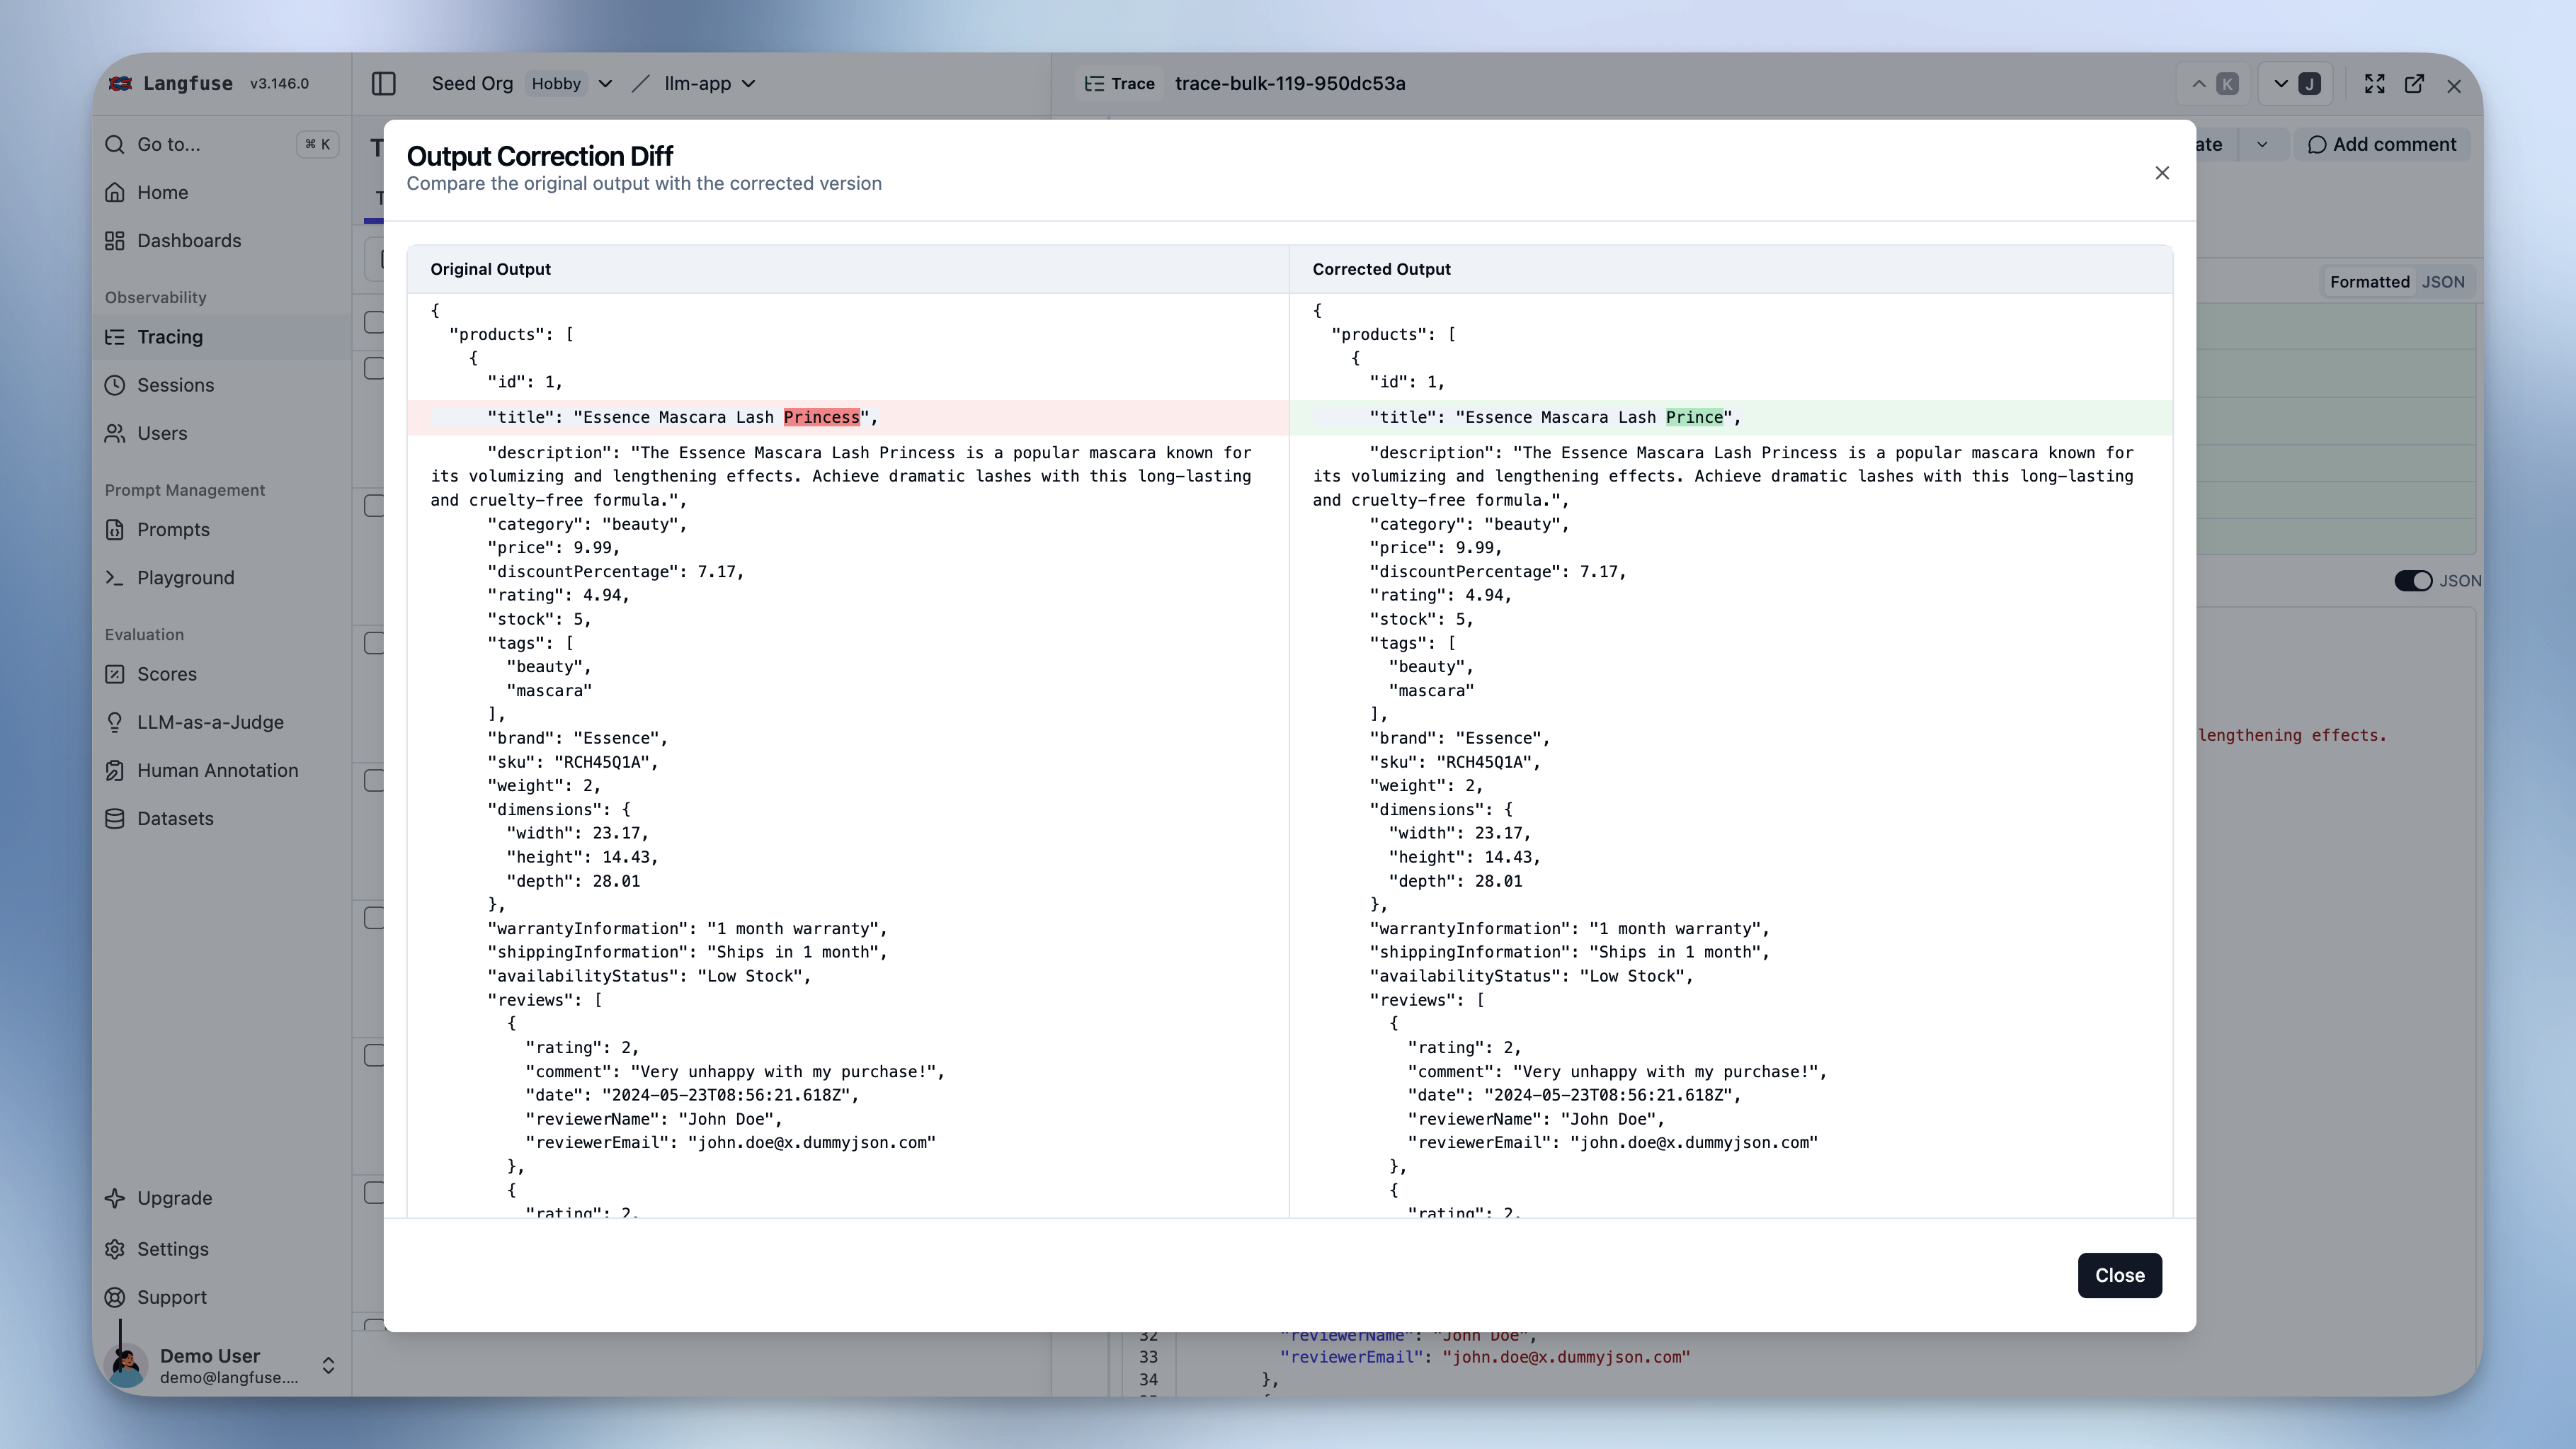Screen dimensions: 2576x1449
Task: Open Human Annotation
Action: (216, 770)
